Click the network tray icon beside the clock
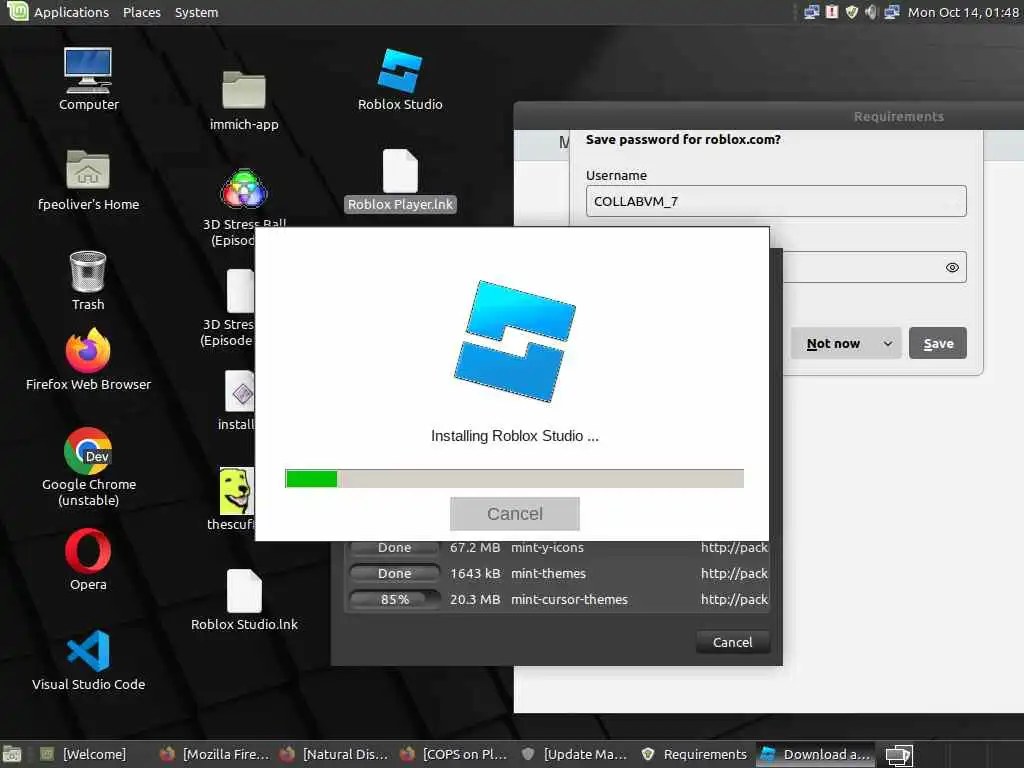 click(892, 12)
